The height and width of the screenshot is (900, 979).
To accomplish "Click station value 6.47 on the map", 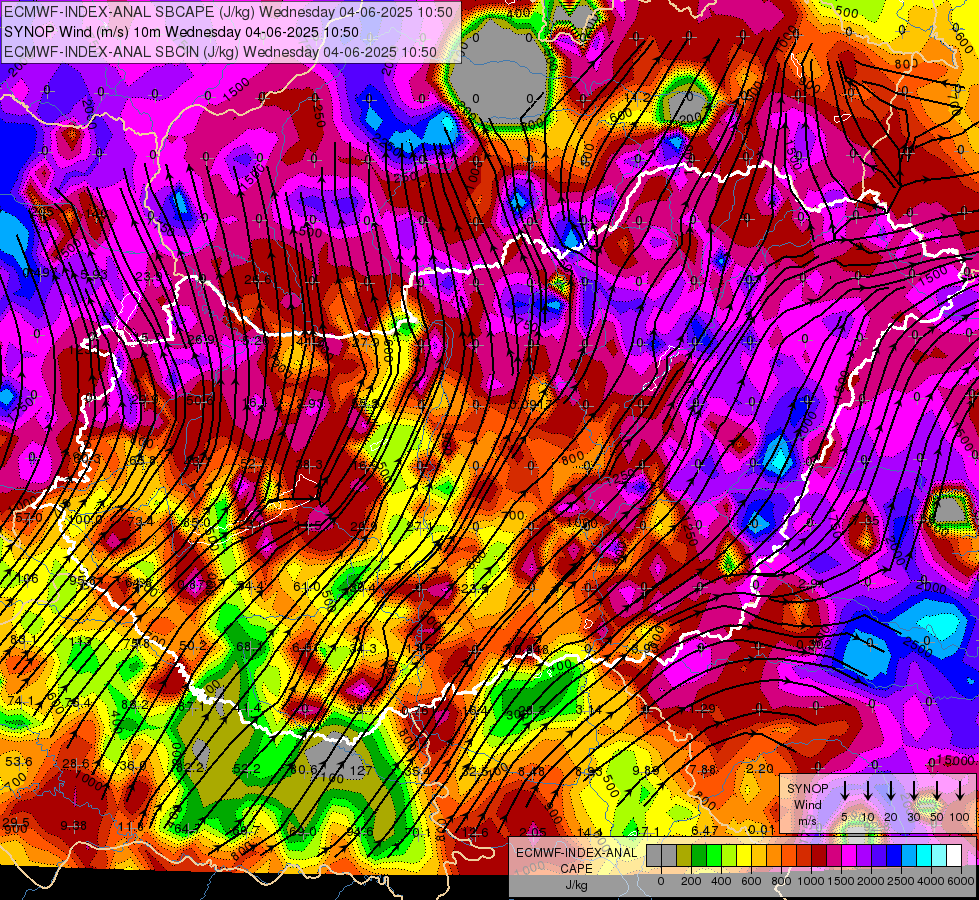I will (705, 830).
